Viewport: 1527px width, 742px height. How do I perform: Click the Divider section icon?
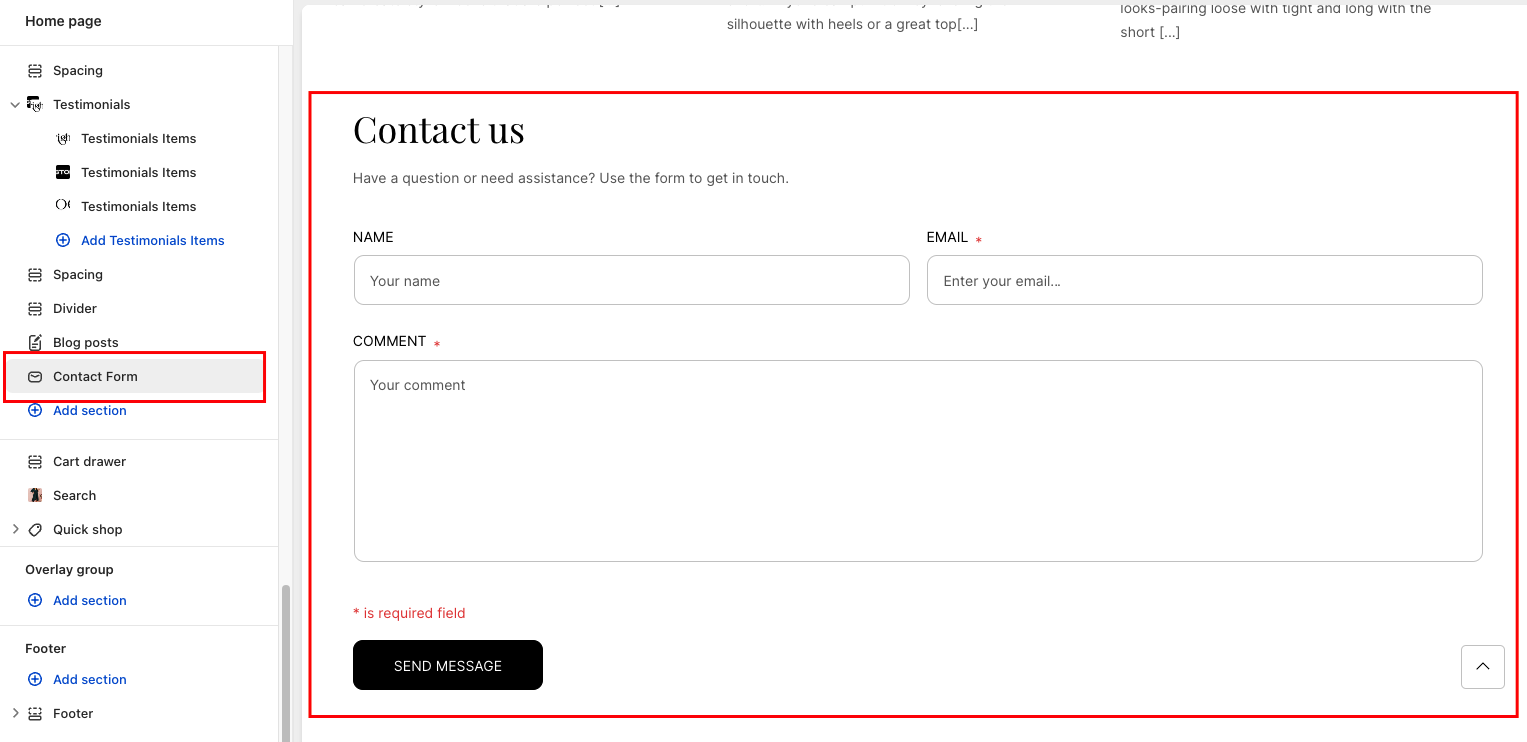[35, 309]
